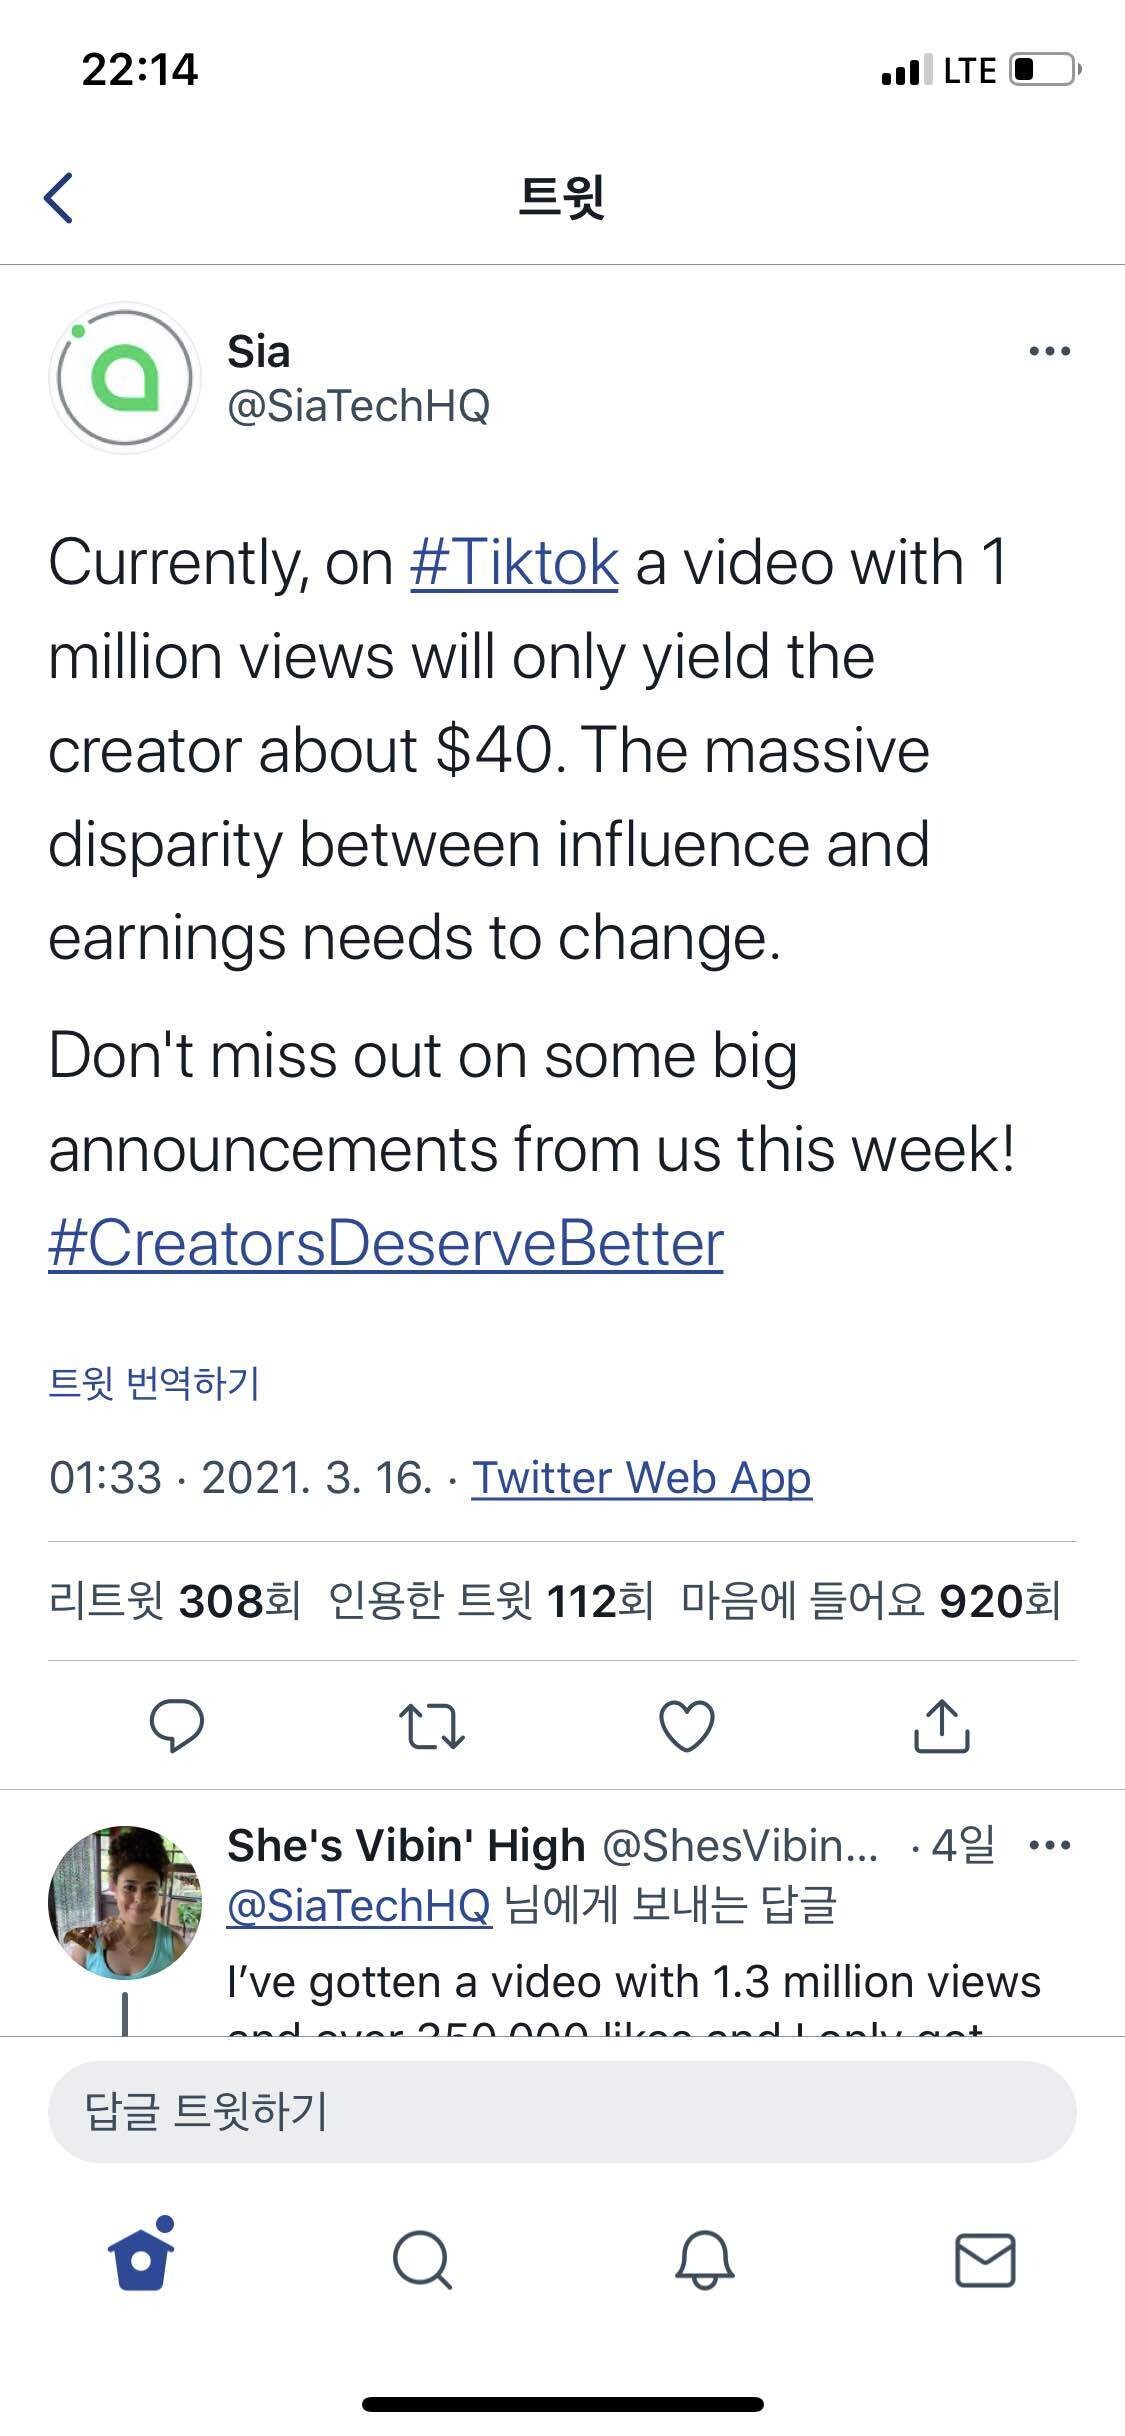Open the #Tiktok hashtag
The width and height of the screenshot is (1125, 2436).
pos(512,562)
